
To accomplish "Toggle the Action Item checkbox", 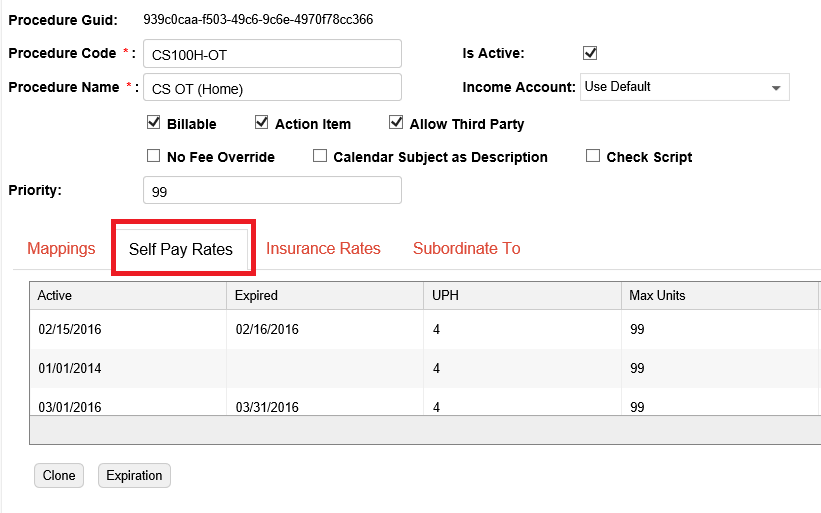I will point(261,122).
